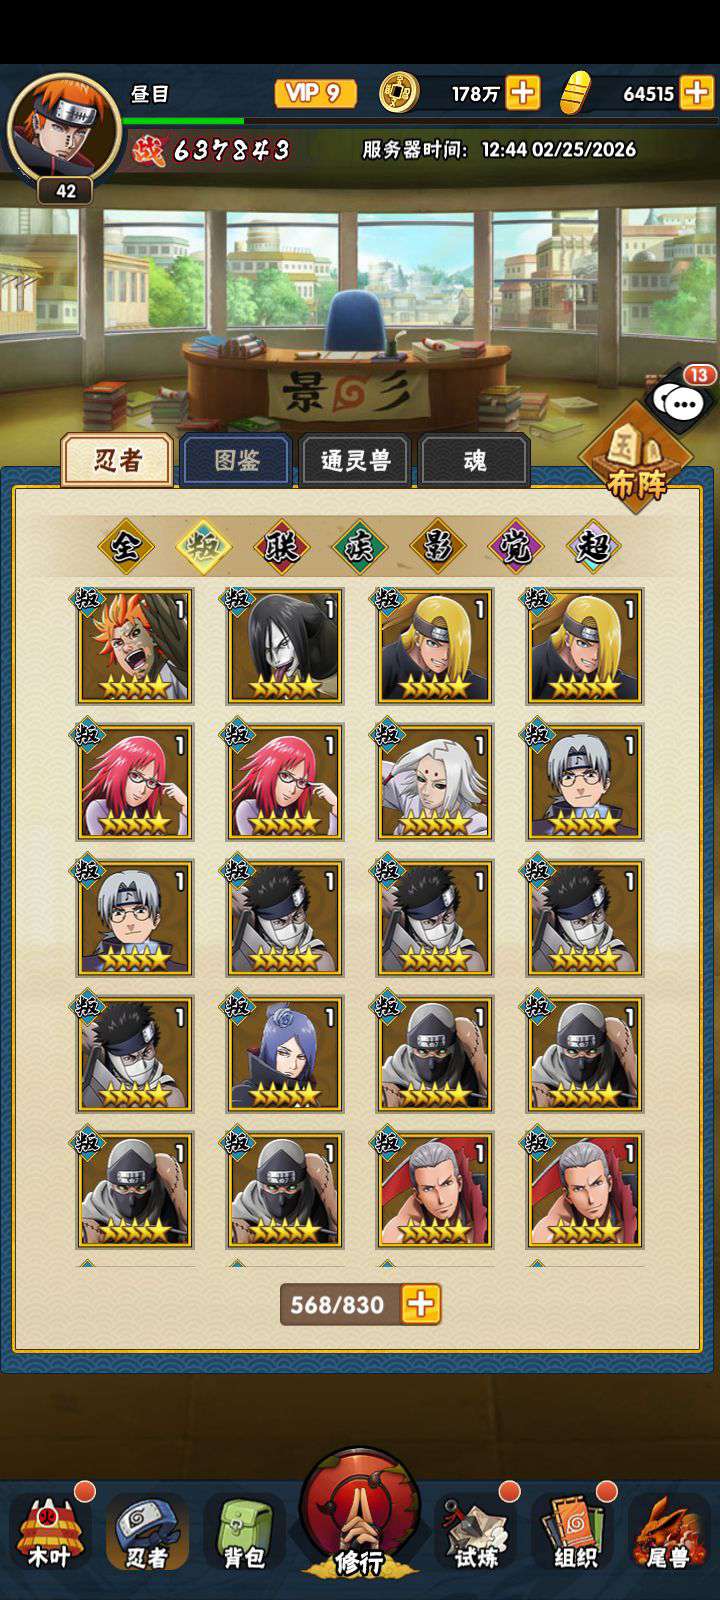
Task: Tap the 背包 backpack icon
Action: click(244, 1532)
